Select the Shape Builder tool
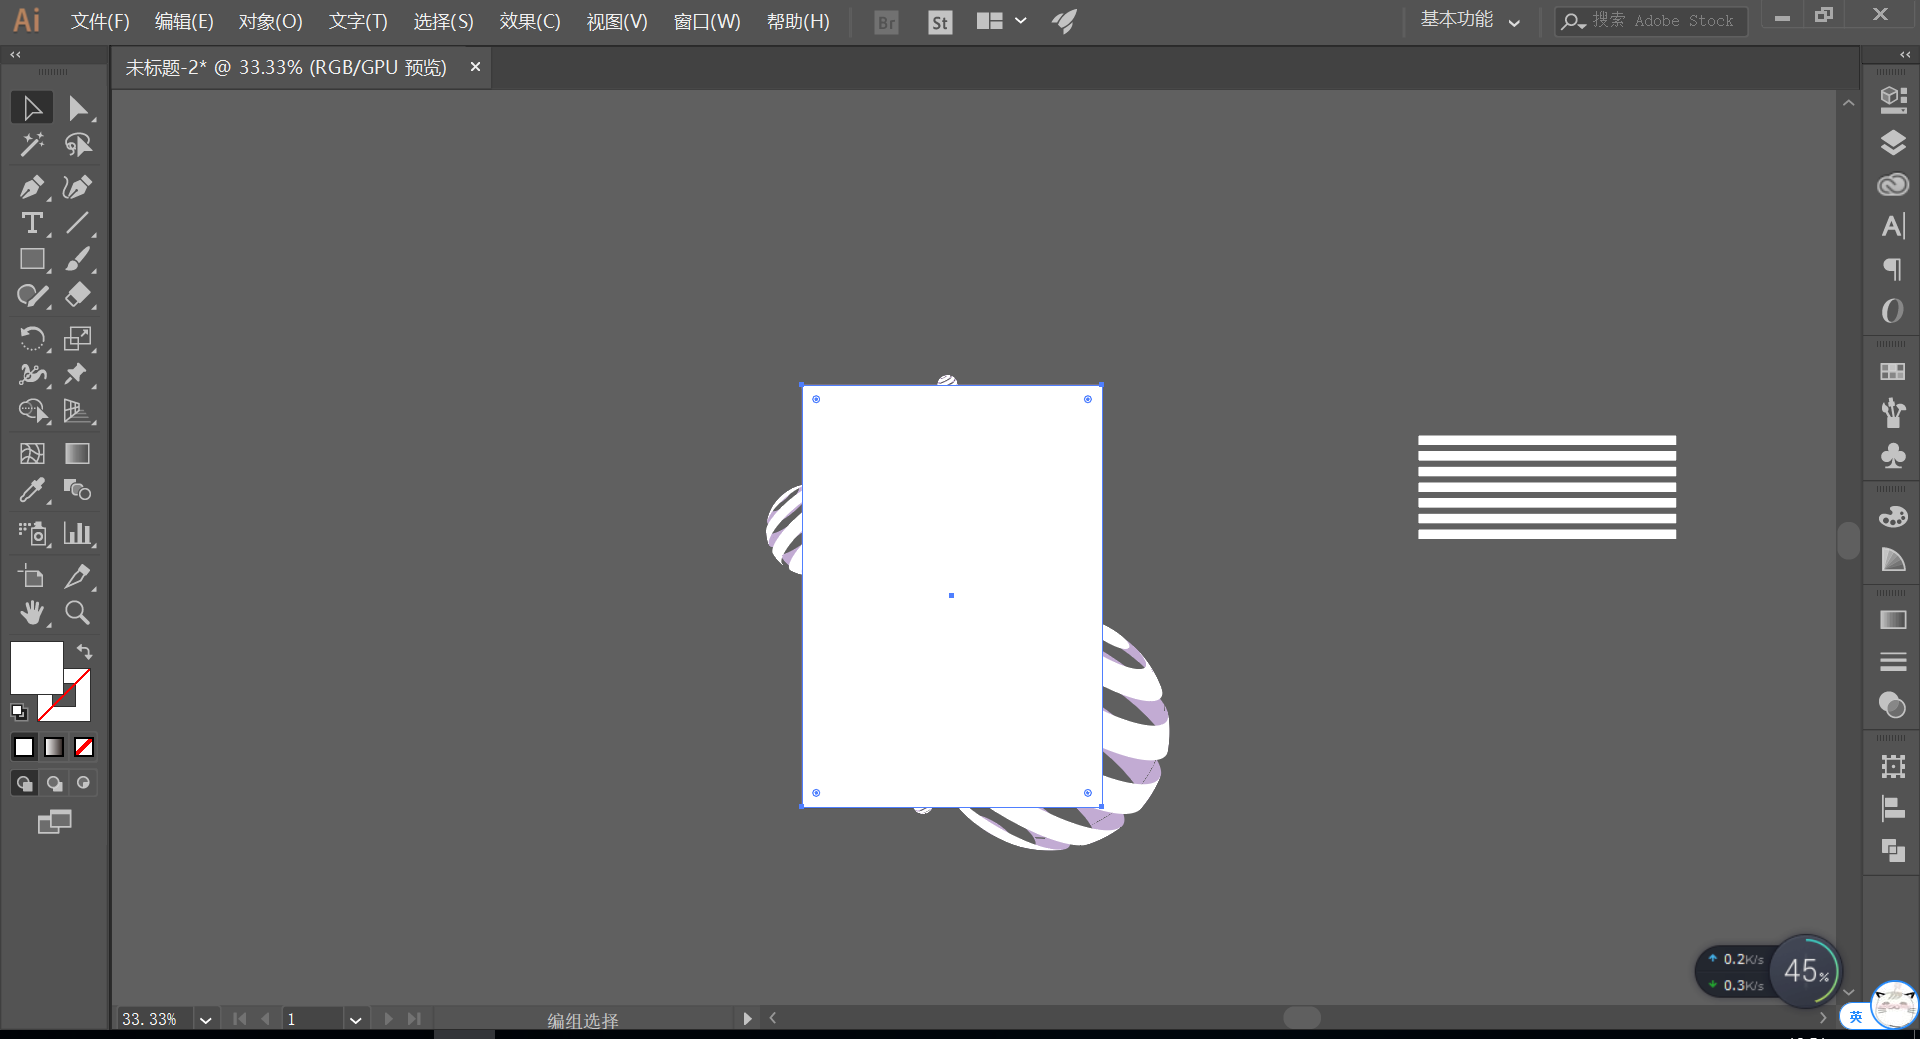 [x=32, y=411]
